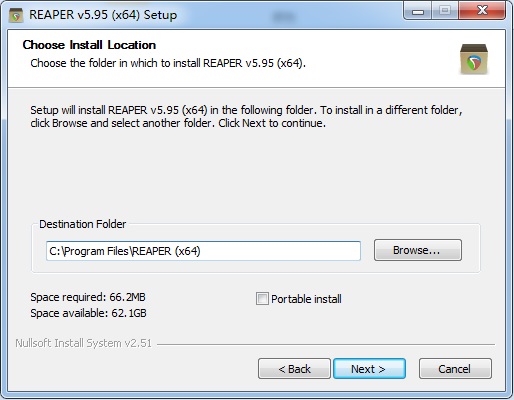Click the REAPER box logo in the header

point(474,59)
